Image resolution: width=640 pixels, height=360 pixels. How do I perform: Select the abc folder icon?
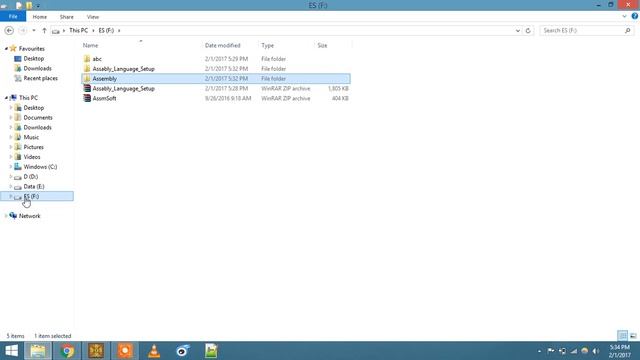pyautogui.click(x=87, y=59)
